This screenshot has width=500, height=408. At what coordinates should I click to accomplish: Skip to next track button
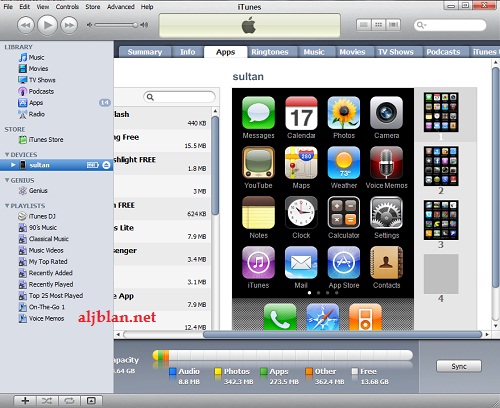click(x=69, y=25)
